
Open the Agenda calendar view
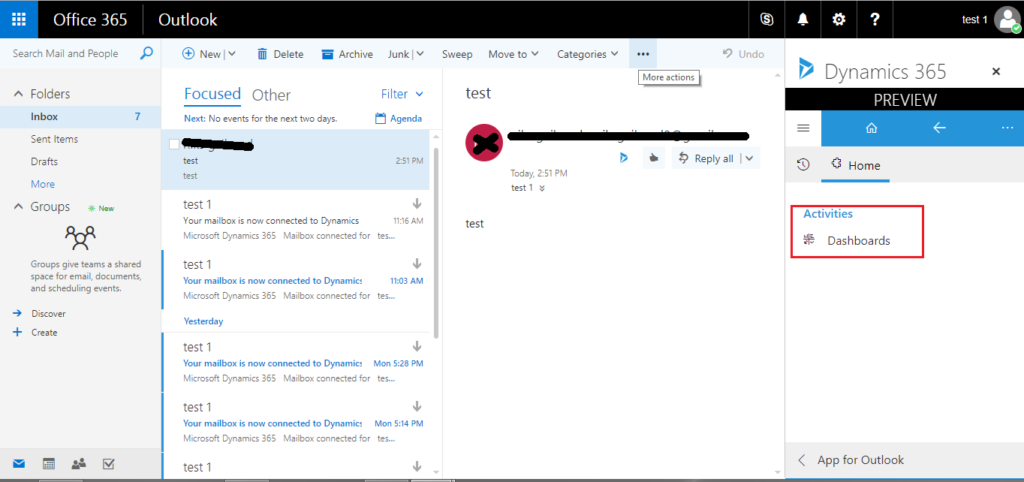pos(398,119)
